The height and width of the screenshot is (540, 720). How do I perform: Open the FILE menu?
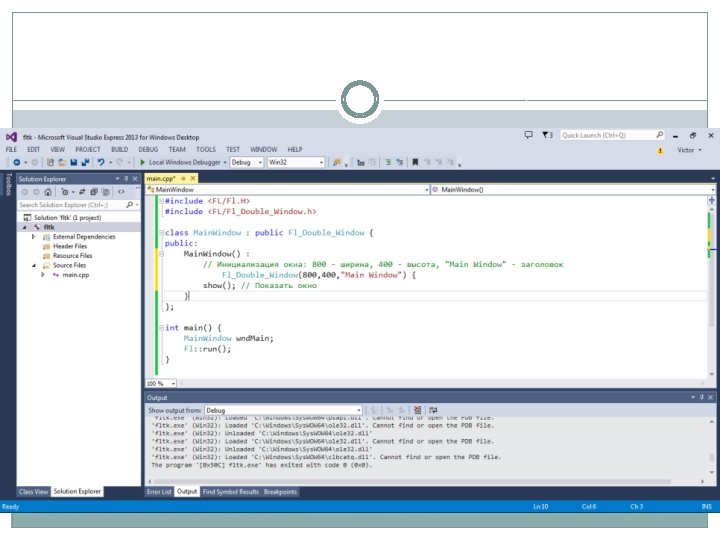coord(11,150)
